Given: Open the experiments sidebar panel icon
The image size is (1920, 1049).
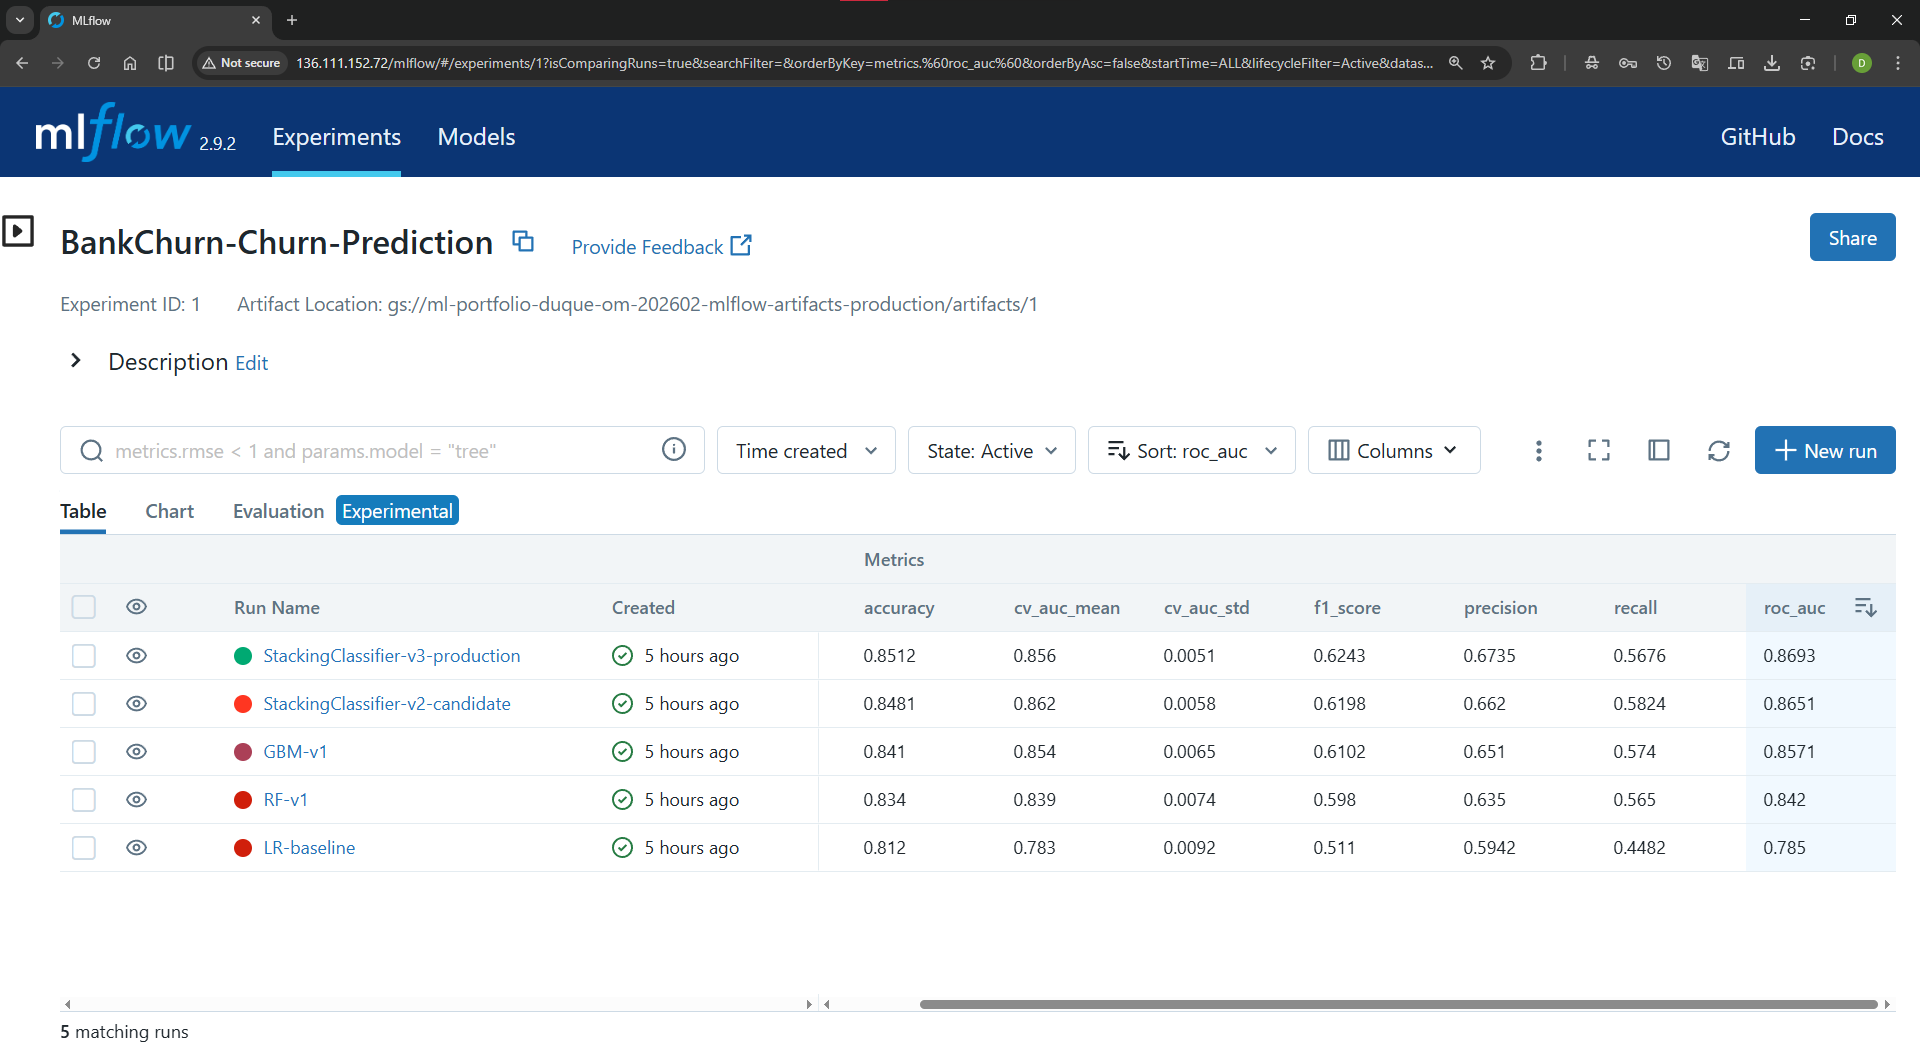Looking at the screenshot, I should (x=18, y=231).
